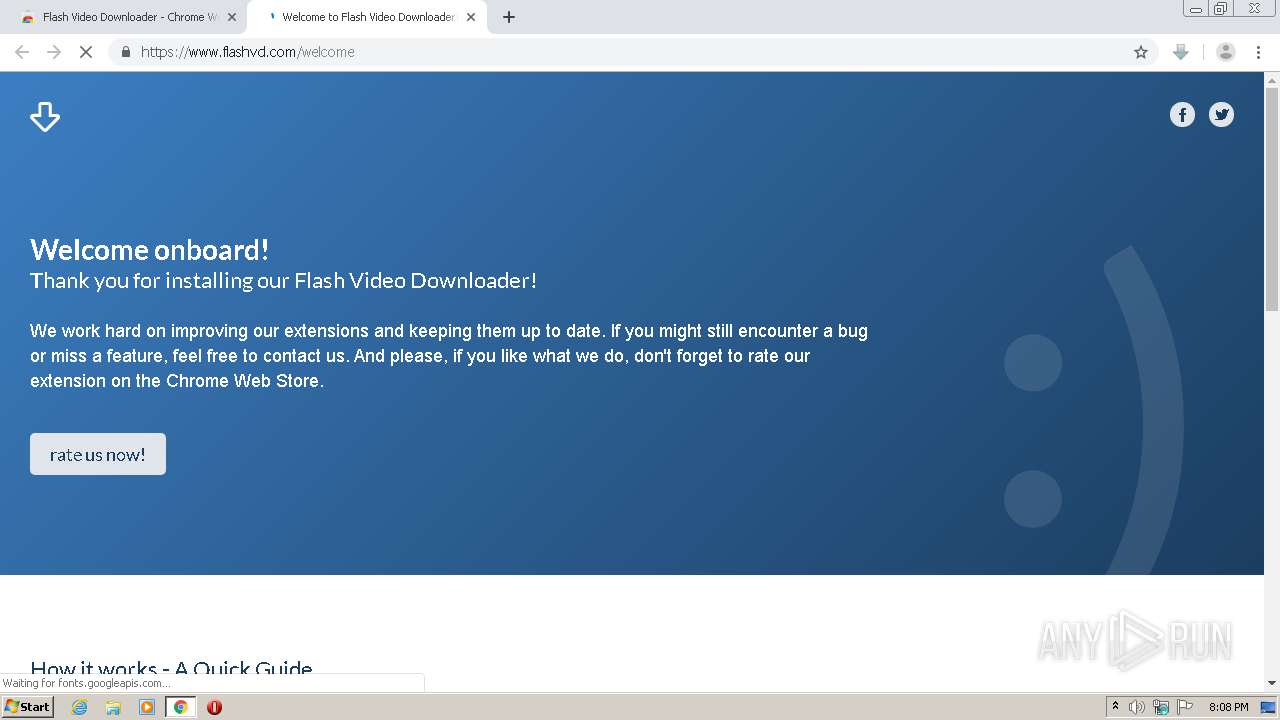This screenshot has width=1280, height=720.
Task: Click the Thank you for installing subtitle
Action: point(283,280)
